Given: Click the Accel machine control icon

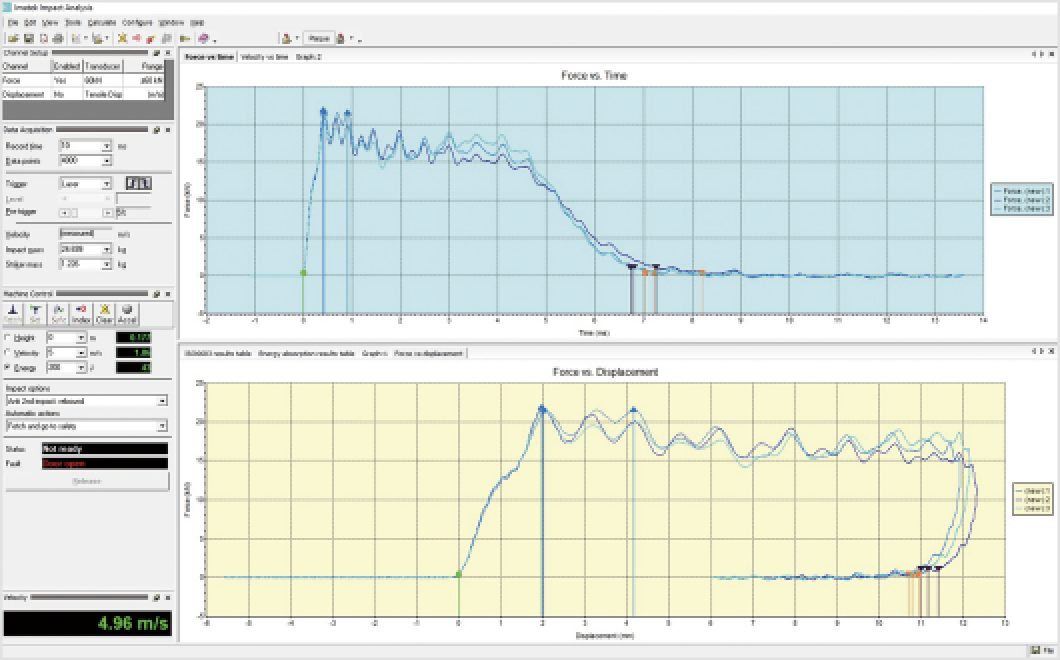Looking at the screenshot, I should point(128,313).
